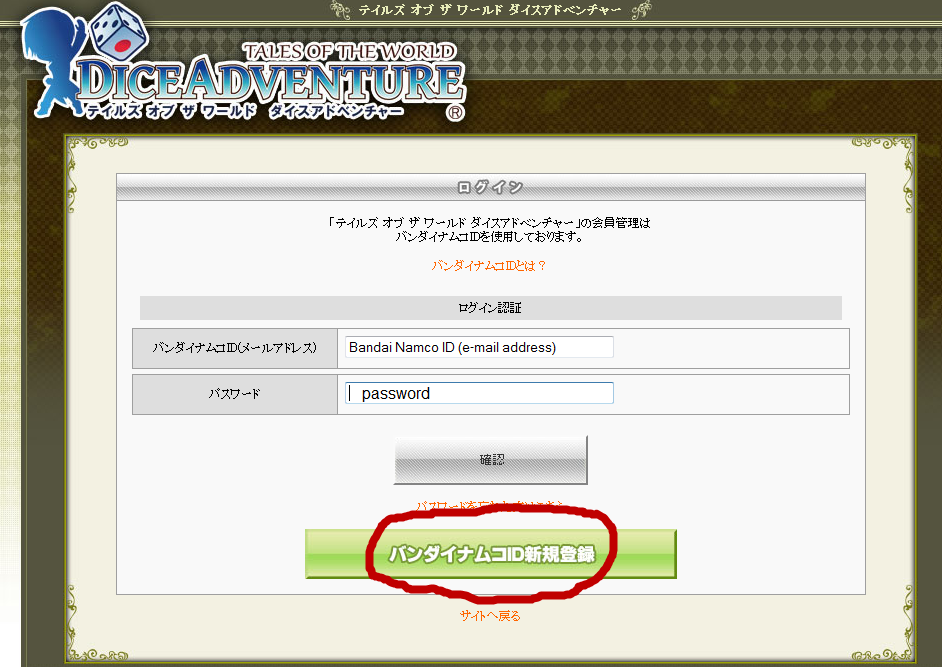Click the ログイン認証 section heading
This screenshot has height=667, width=942.
pyautogui.click(x=490, y=308)
